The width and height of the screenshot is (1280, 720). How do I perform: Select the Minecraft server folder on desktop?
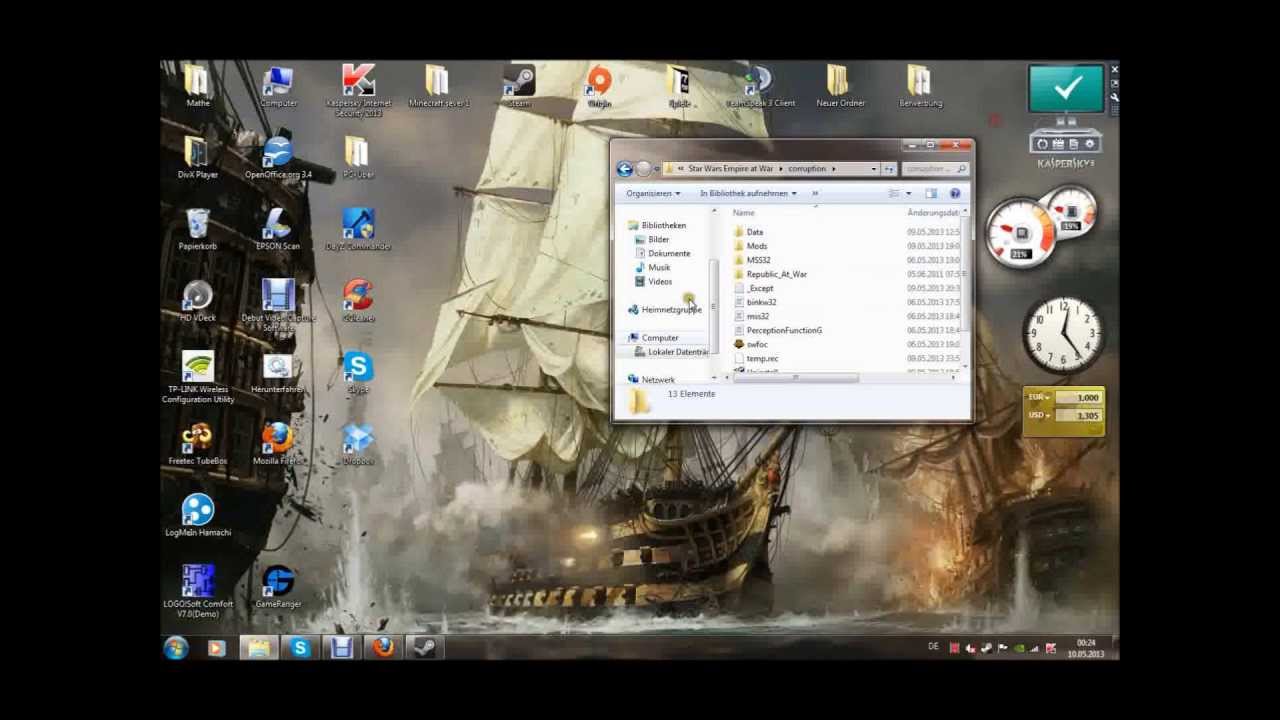tap(438, 87)
